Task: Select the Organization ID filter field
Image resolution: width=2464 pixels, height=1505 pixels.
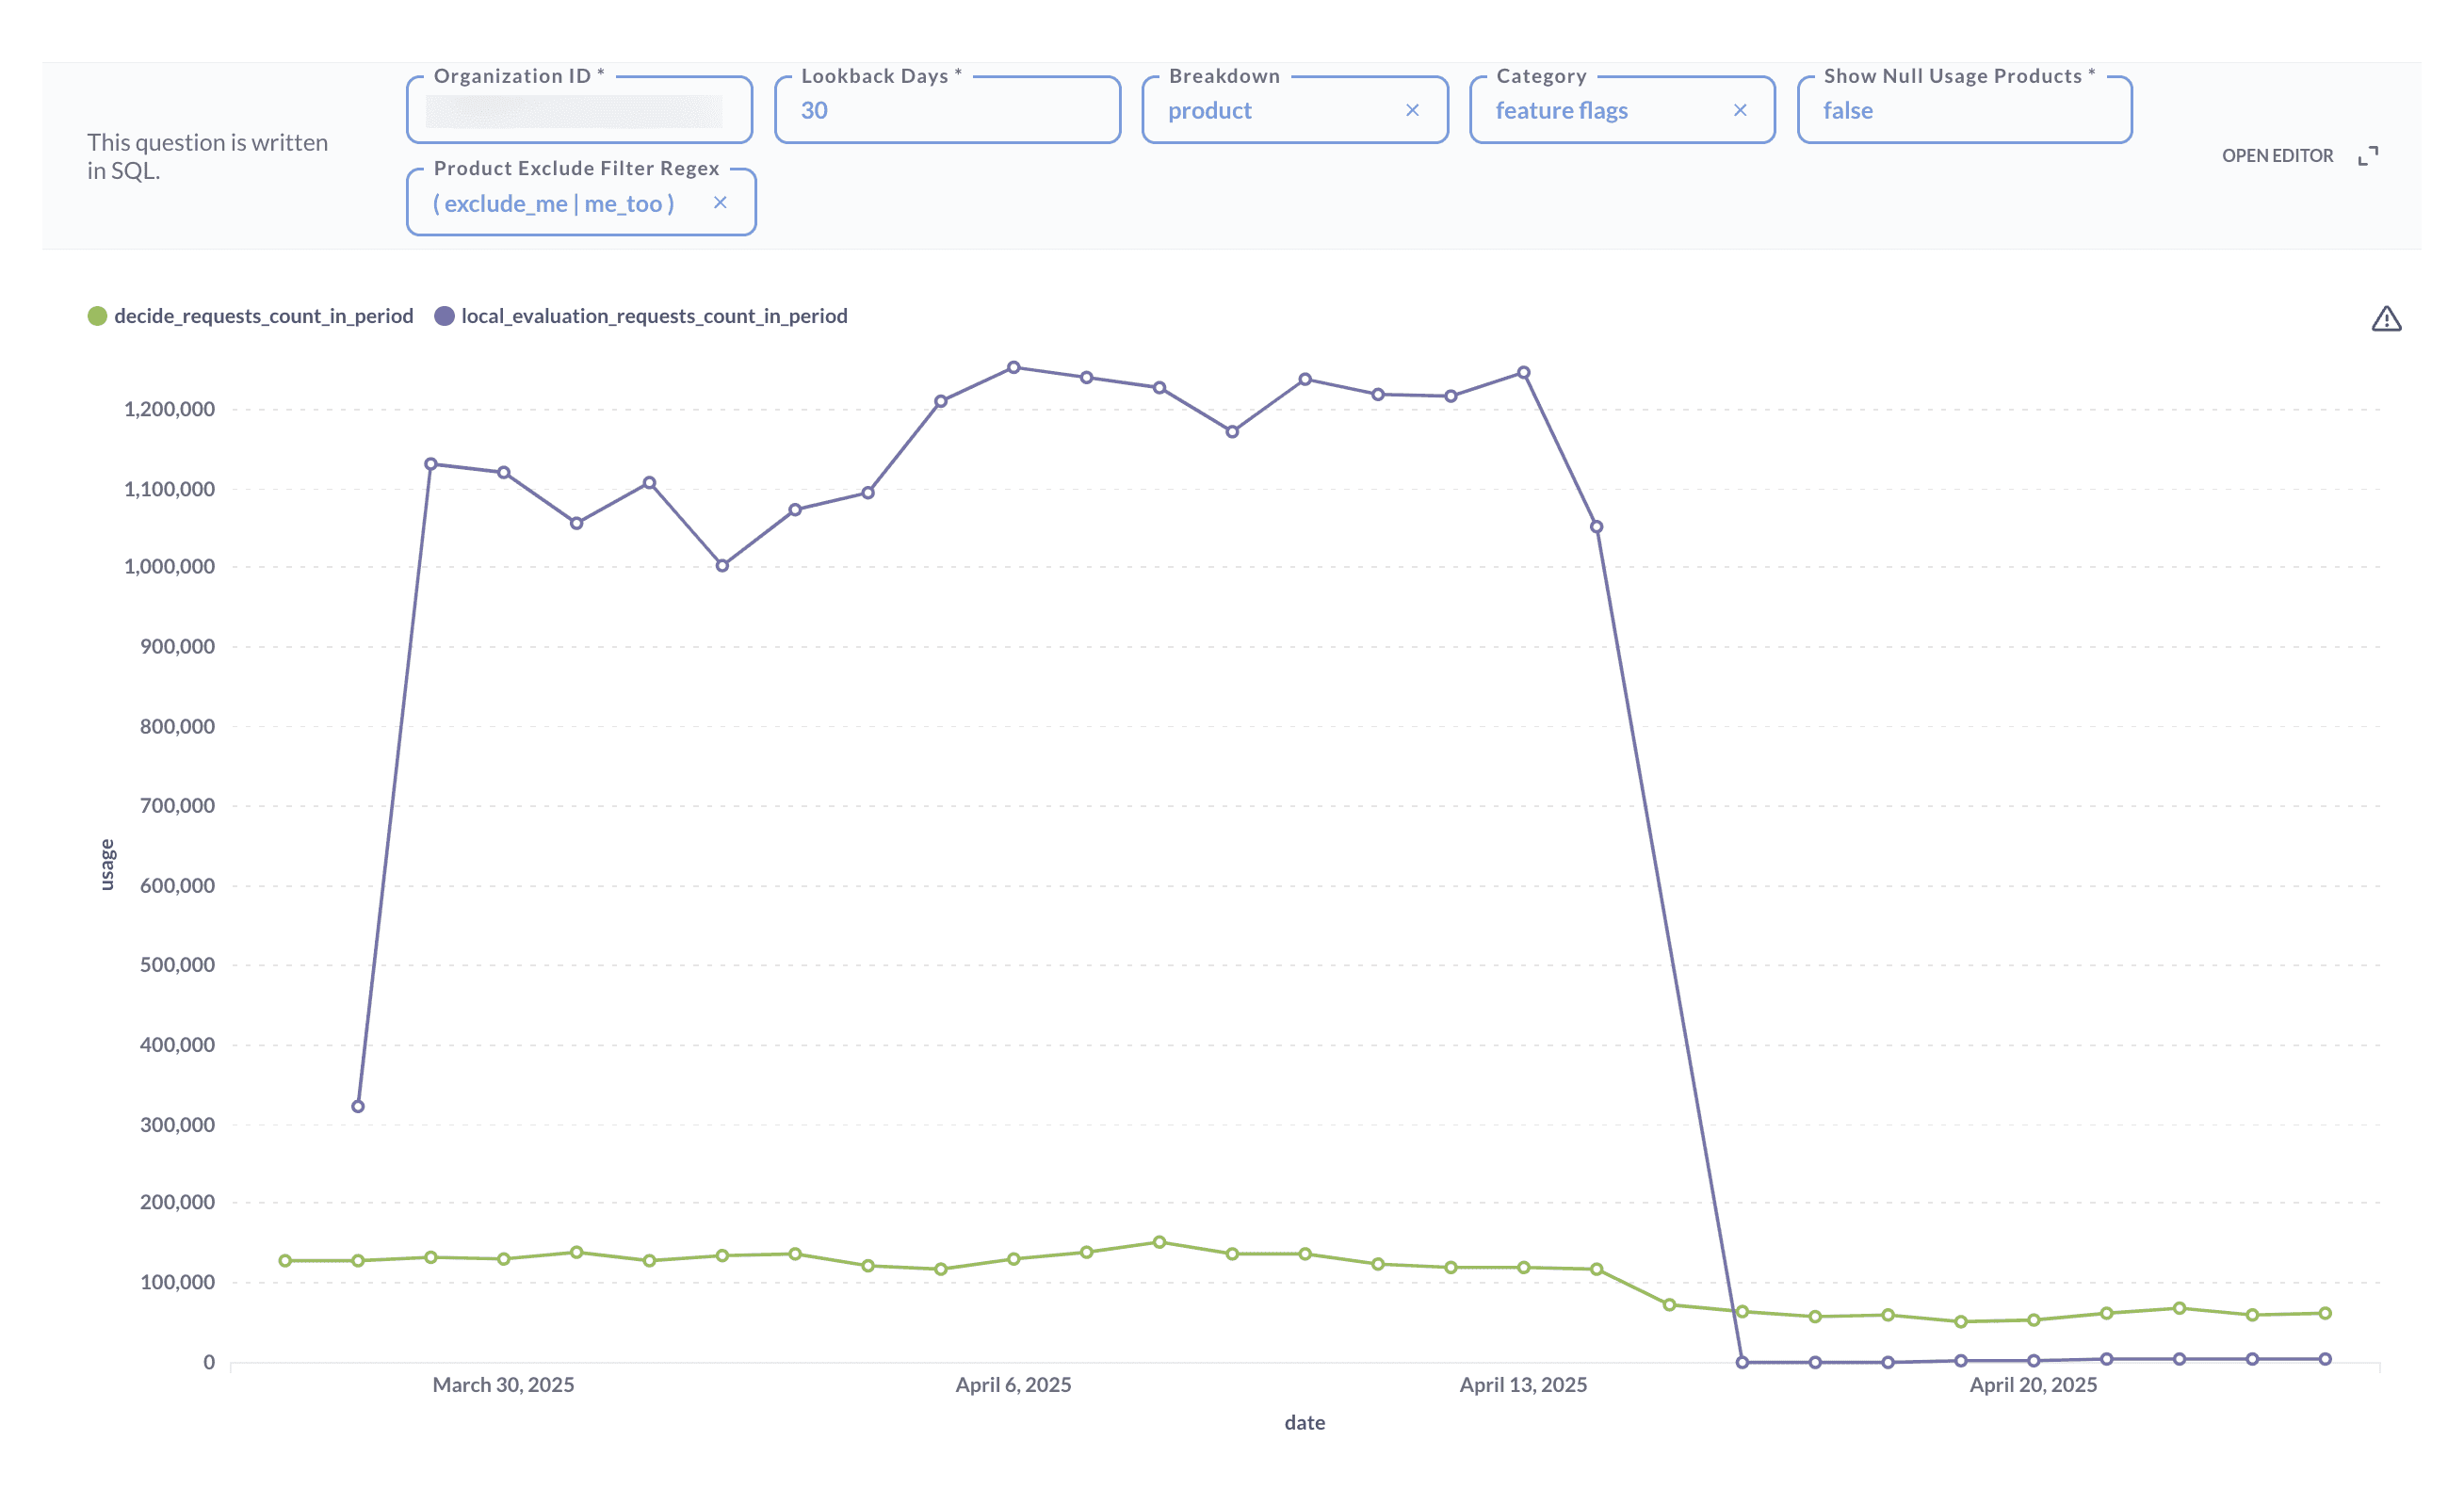Action: click(x=578, y=110)
